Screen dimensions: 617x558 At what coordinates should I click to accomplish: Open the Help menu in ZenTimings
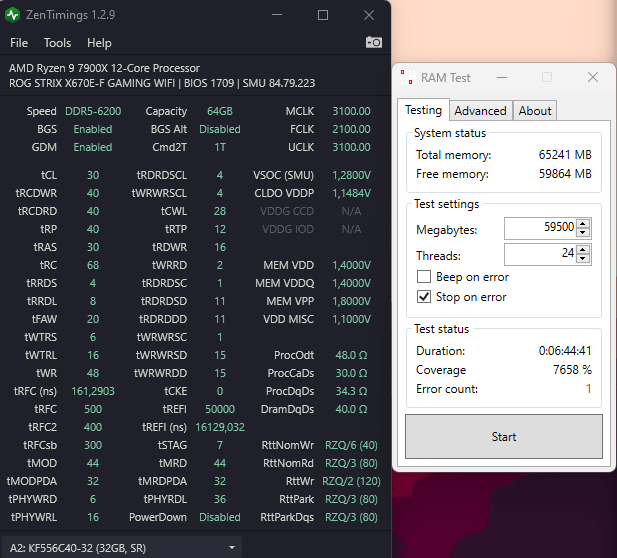(99, 42)
